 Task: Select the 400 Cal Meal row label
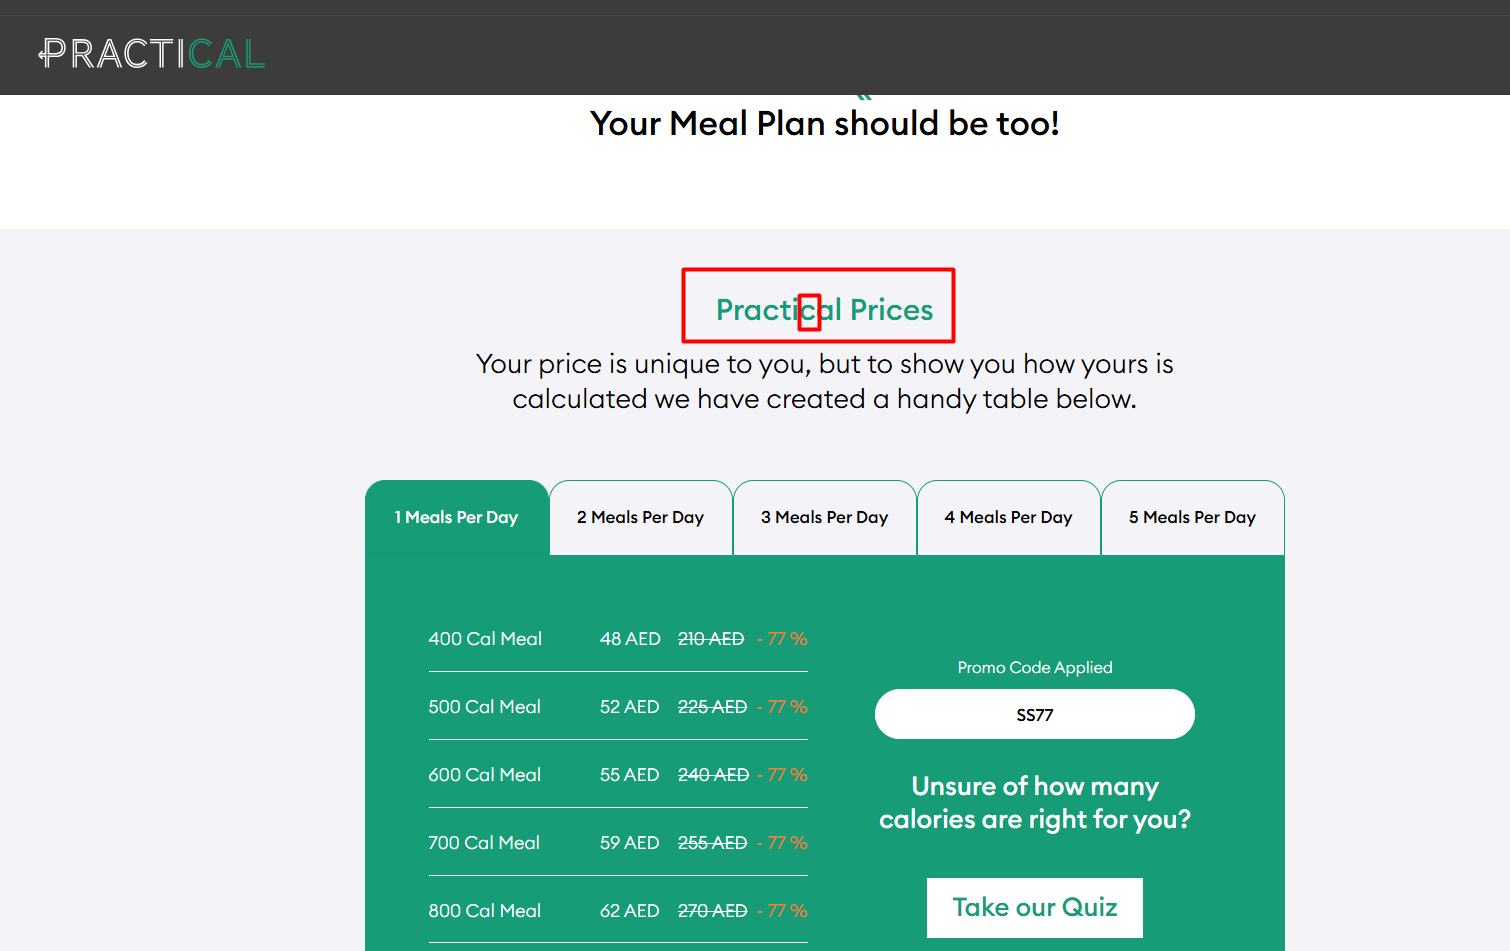485,639
